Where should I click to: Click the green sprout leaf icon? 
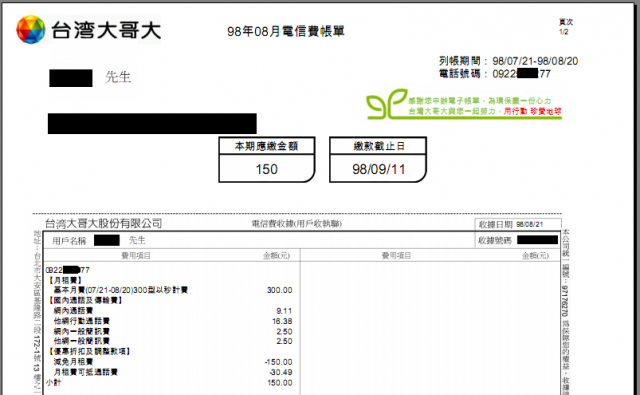pyautogui.click(x=386, y=104)
